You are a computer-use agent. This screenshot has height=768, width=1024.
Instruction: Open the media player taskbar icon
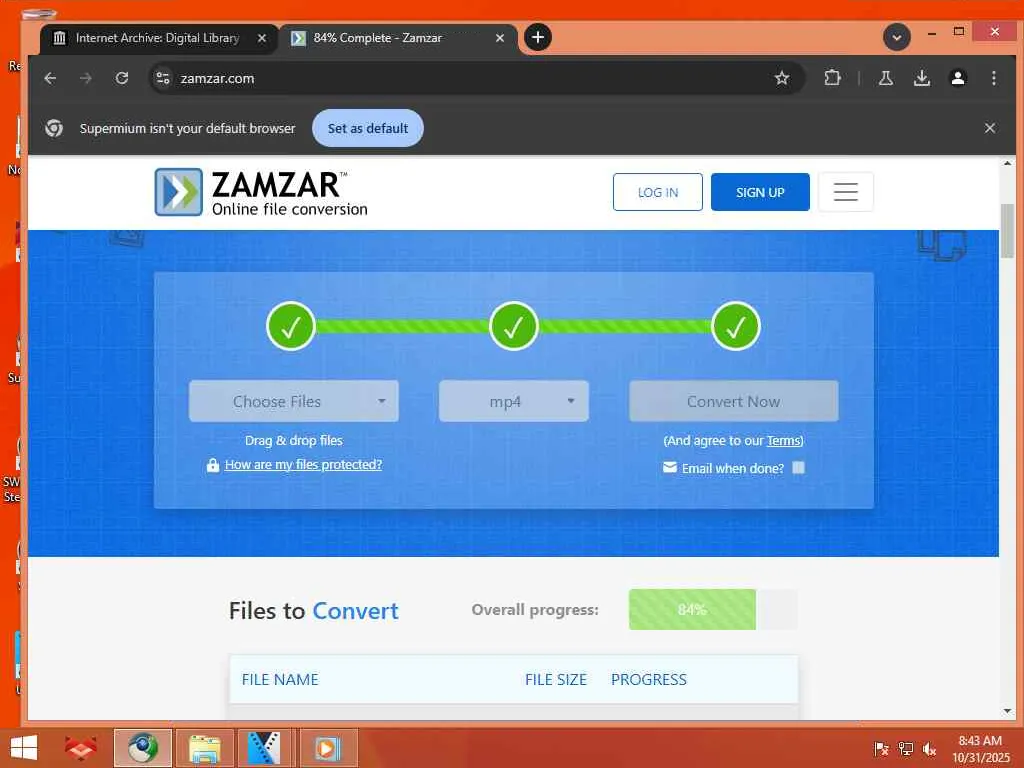[328, 748]
